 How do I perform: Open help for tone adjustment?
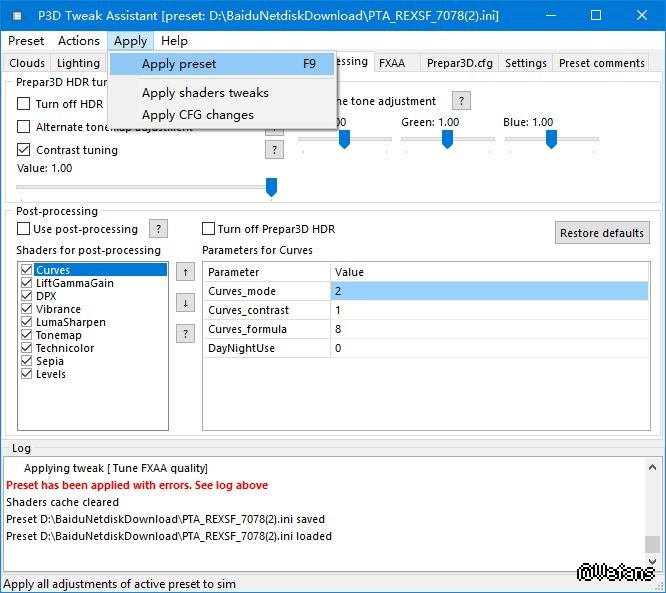(x=461, y=101)
